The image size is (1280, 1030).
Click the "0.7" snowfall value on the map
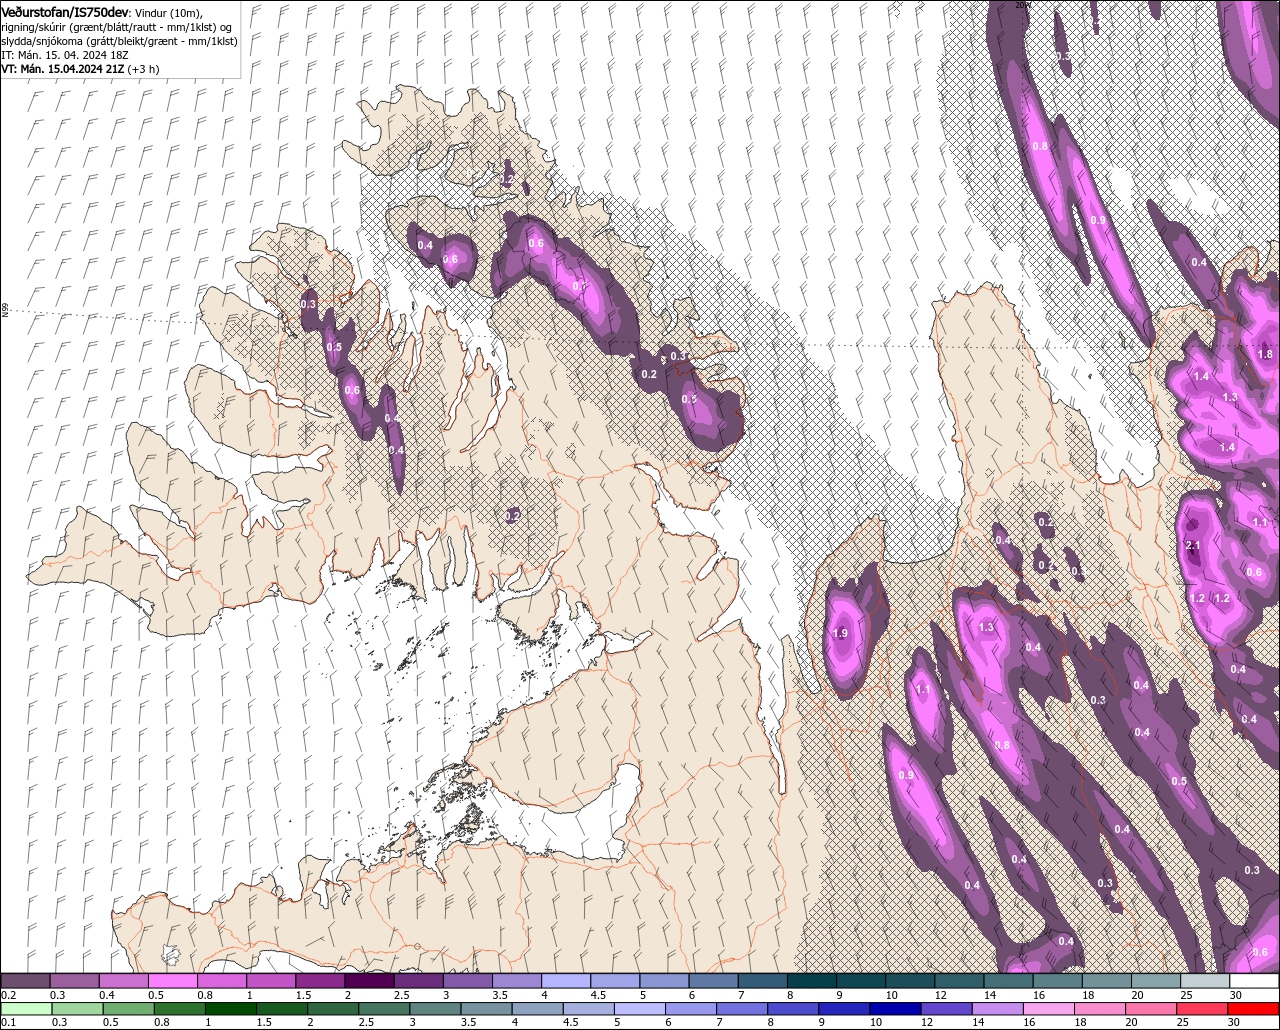click(580, 286)
